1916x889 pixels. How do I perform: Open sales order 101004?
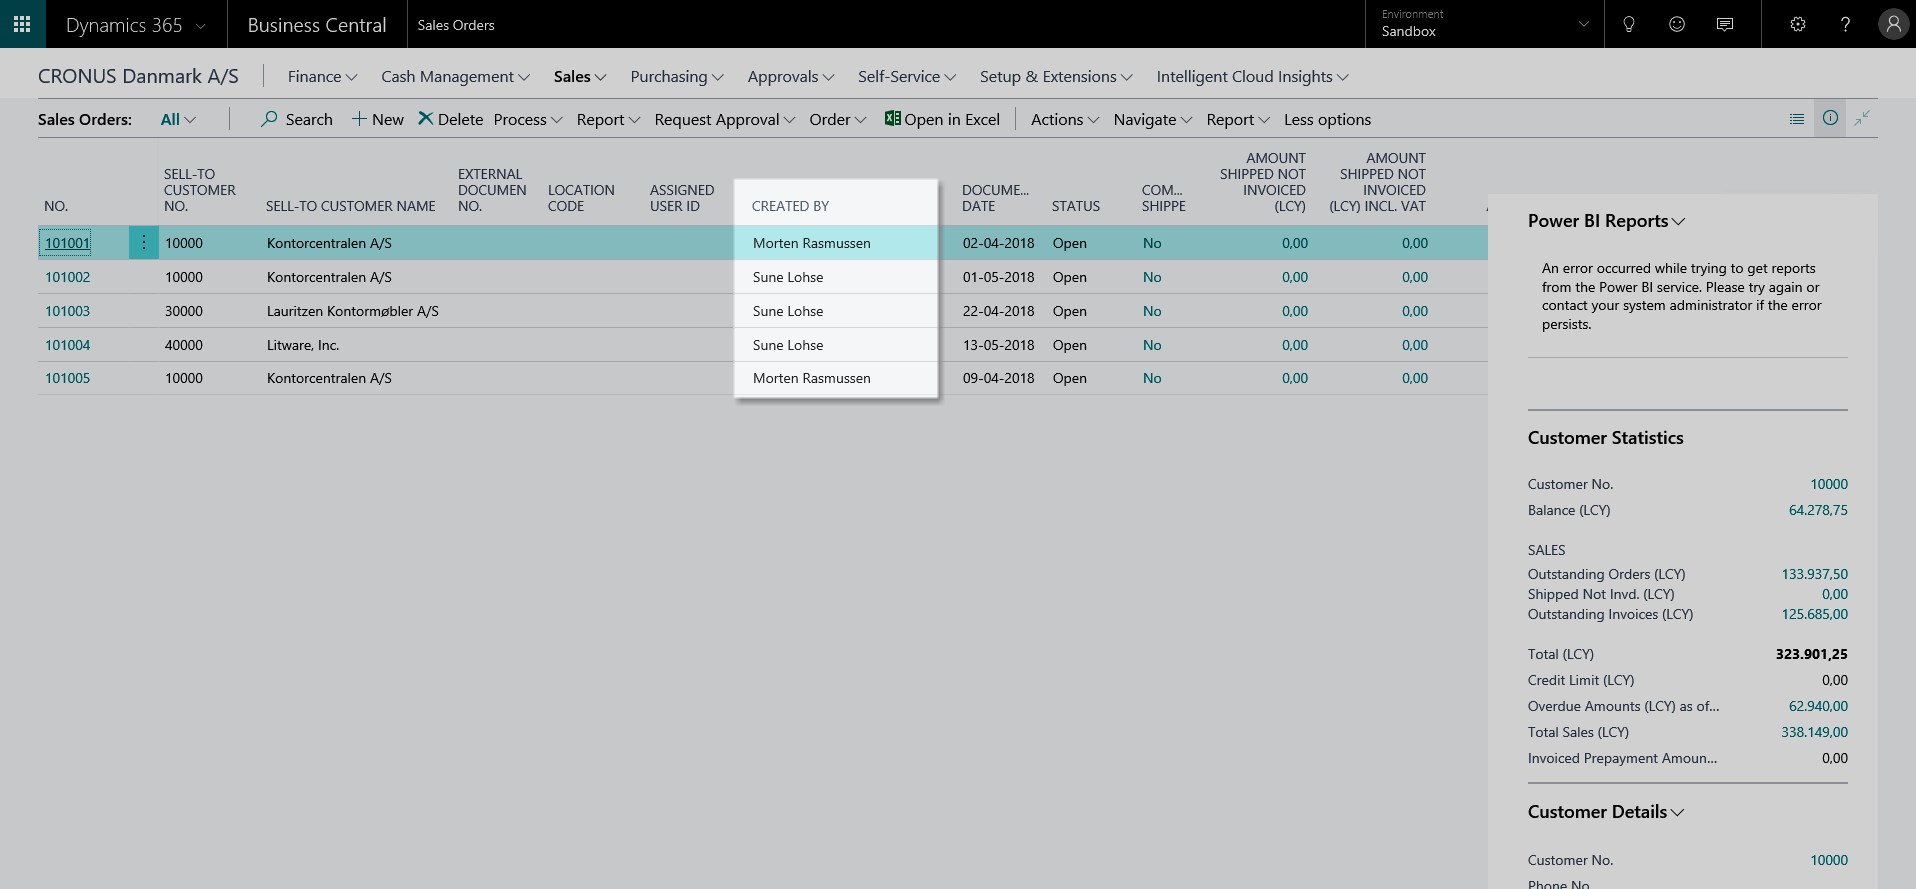pyautogui.click(x=67, y=345)
